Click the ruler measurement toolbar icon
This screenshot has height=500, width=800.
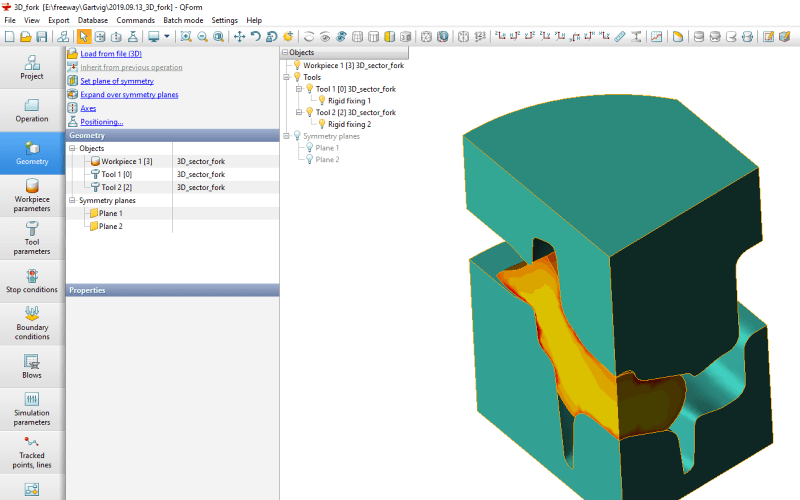click(x=620, y=36)
